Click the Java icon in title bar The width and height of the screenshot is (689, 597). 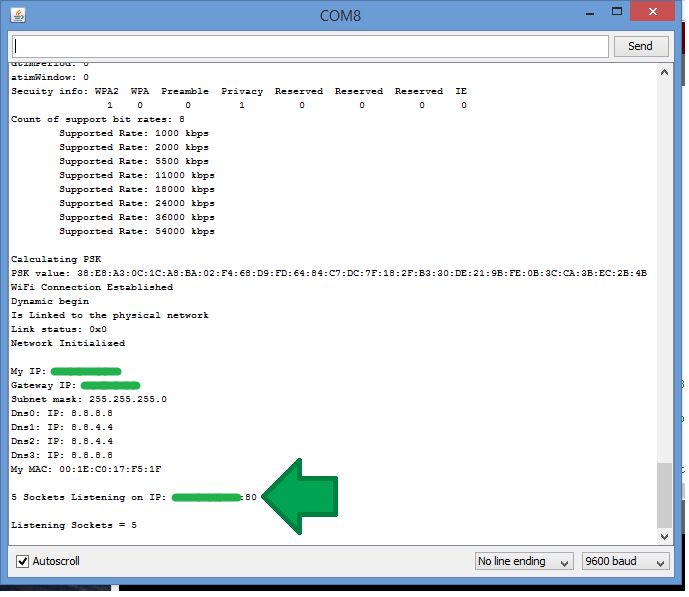click(18, 15)
